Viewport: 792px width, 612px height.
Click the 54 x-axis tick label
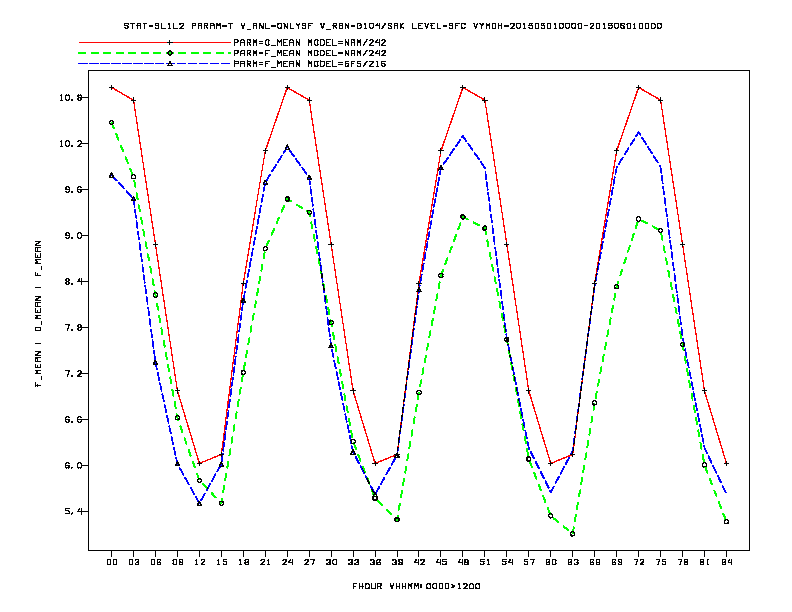pos(507,562)
